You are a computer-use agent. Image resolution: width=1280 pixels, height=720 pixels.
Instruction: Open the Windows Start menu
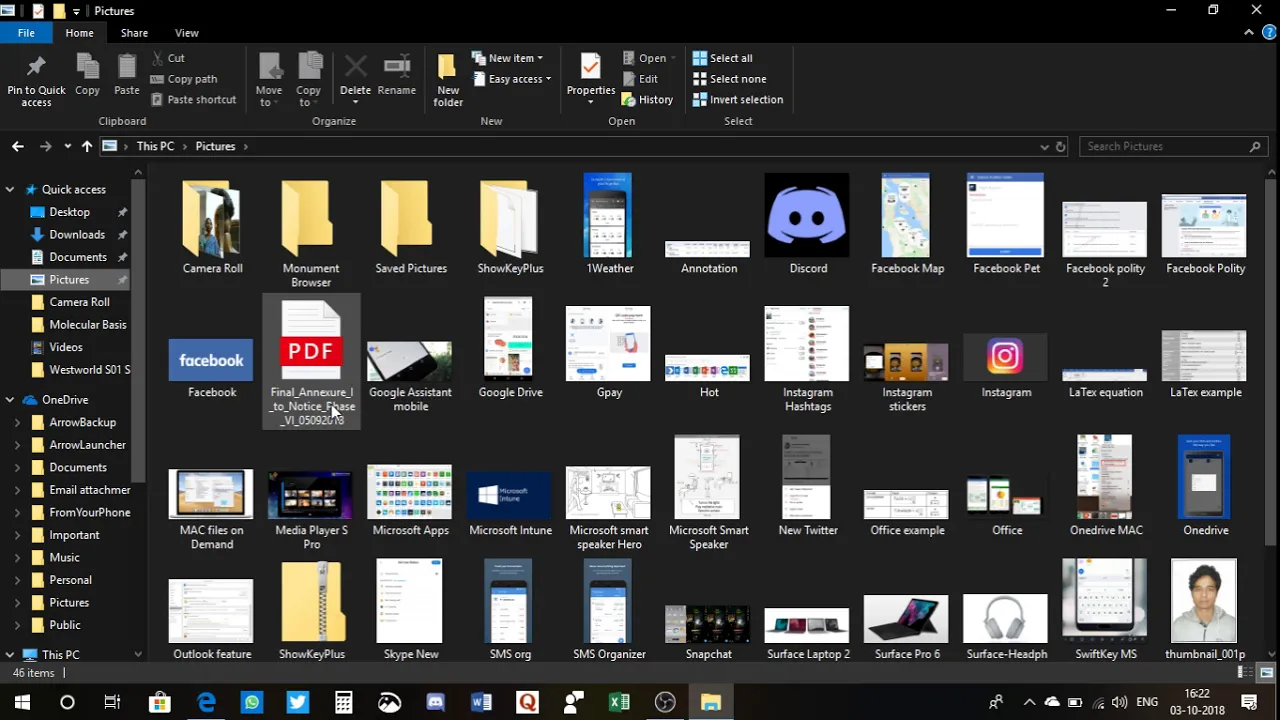[x=22, y=702]
